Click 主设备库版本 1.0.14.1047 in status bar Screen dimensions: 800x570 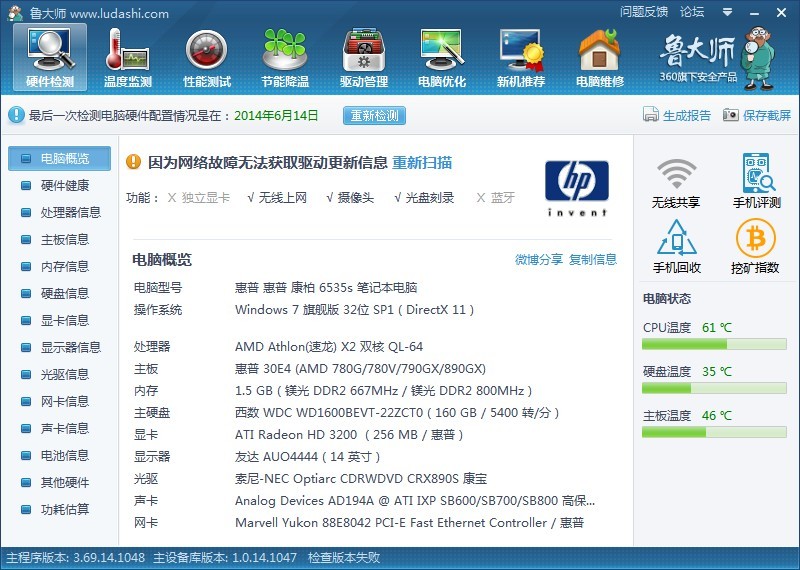(225, 558)
